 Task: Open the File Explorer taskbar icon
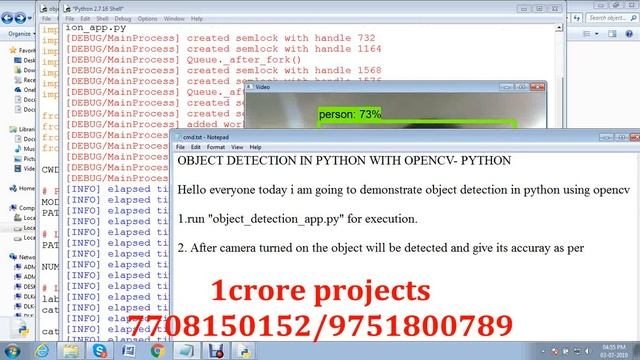[71, 351]
